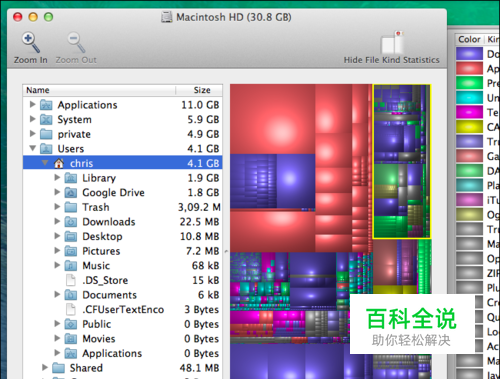Image resolution: width=500 pixels, height=379 pixels.
Task: Click the Movies folder icon
Action: (x=71, y=339)
